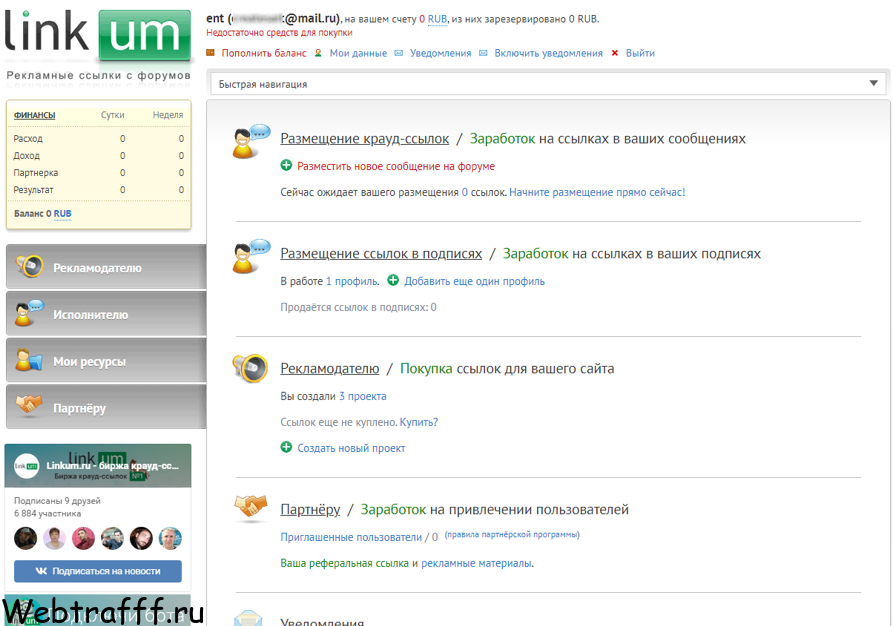Screen dimensions: 893x626
Task: Click Включить уведомления link
Action: pos(548,53)
